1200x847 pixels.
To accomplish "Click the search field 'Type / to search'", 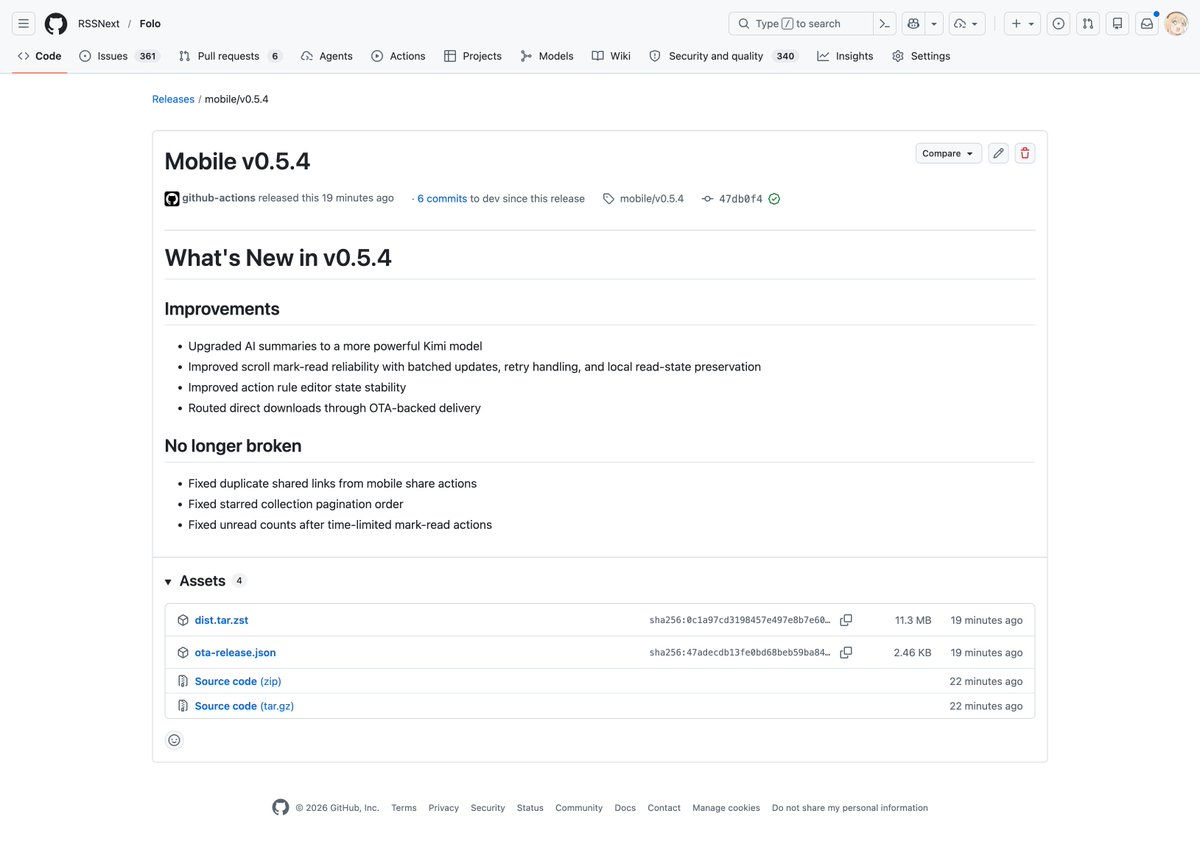I will tap(801, 23).
